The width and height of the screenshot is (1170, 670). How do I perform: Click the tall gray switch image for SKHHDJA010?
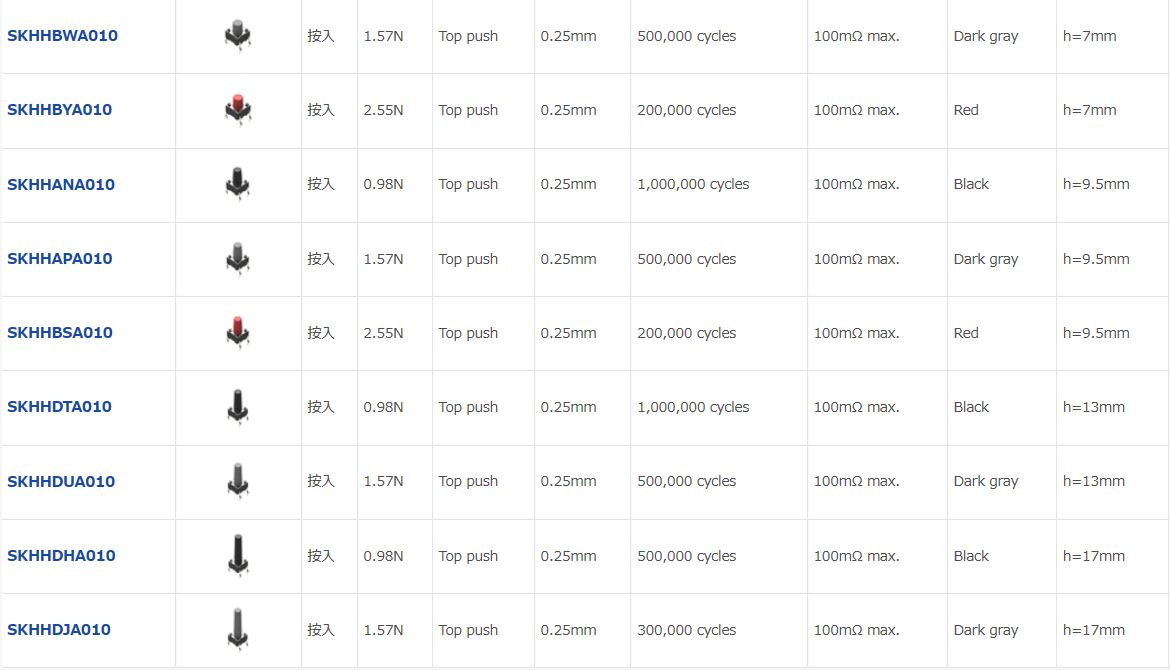[x=238, y=629]
